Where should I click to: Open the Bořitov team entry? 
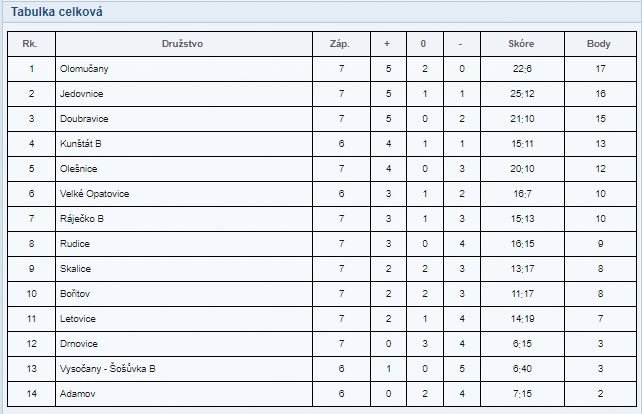pos(75,294)
